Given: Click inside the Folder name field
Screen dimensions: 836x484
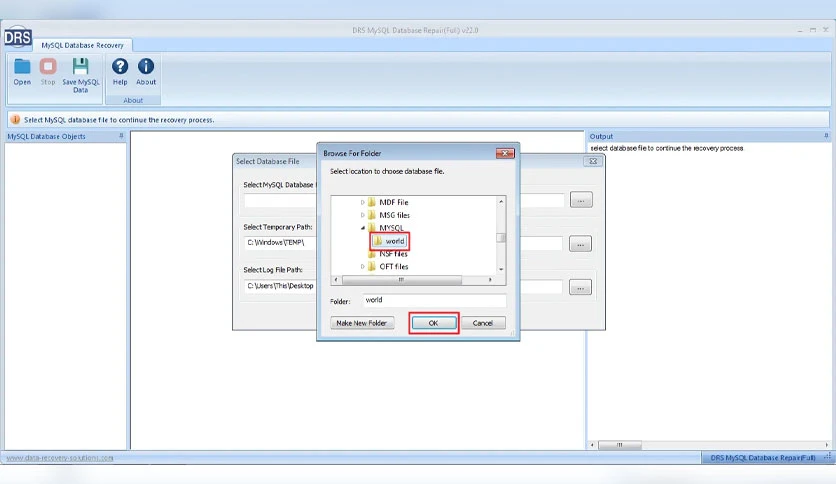Looking at the screenshot, I should click(x=434, y=300).
